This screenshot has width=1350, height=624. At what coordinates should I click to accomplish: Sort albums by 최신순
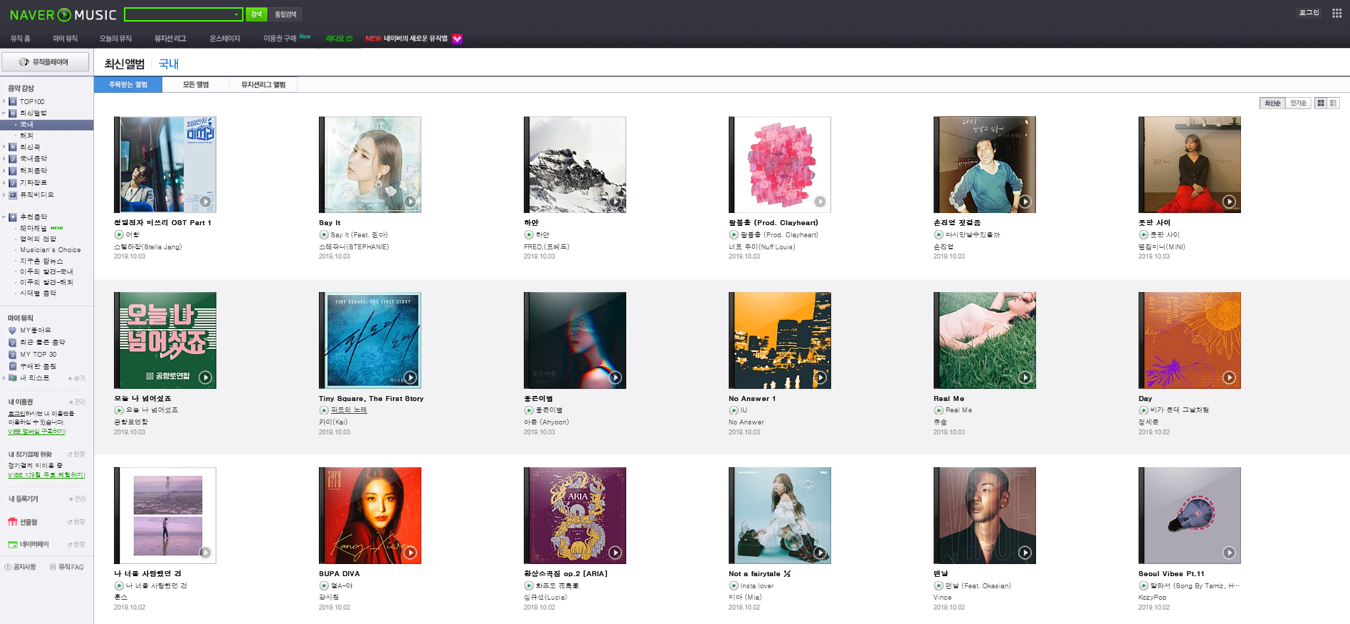point(1273,103)
